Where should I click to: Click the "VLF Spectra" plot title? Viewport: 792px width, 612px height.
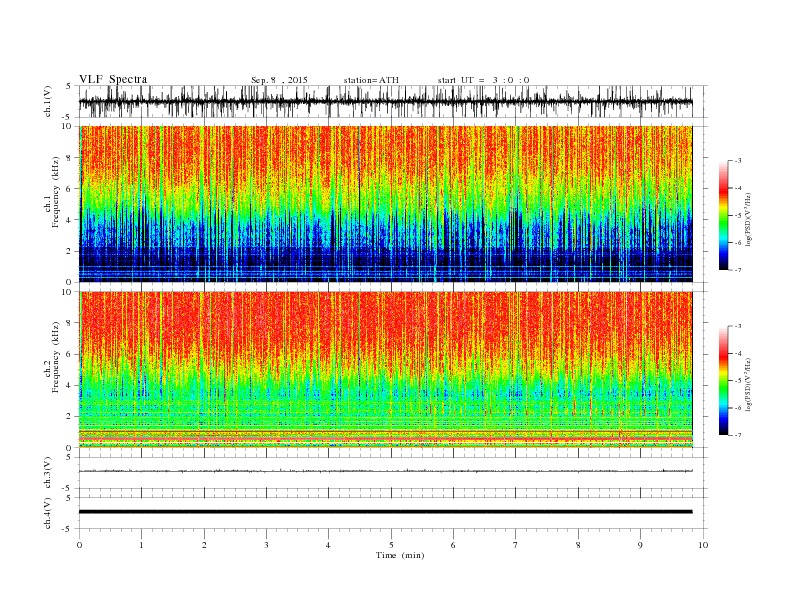click(x=113, y=79)
